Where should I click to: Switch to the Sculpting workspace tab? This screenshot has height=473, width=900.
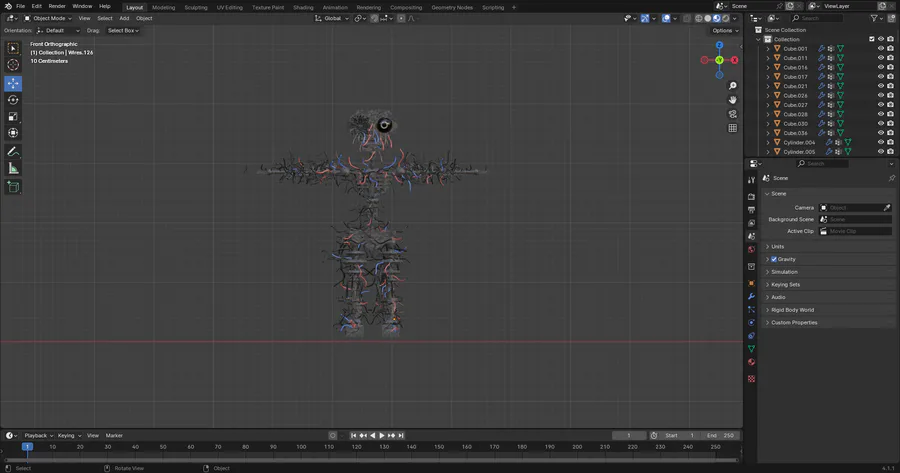pyautogui.click(x=196, y=7)
